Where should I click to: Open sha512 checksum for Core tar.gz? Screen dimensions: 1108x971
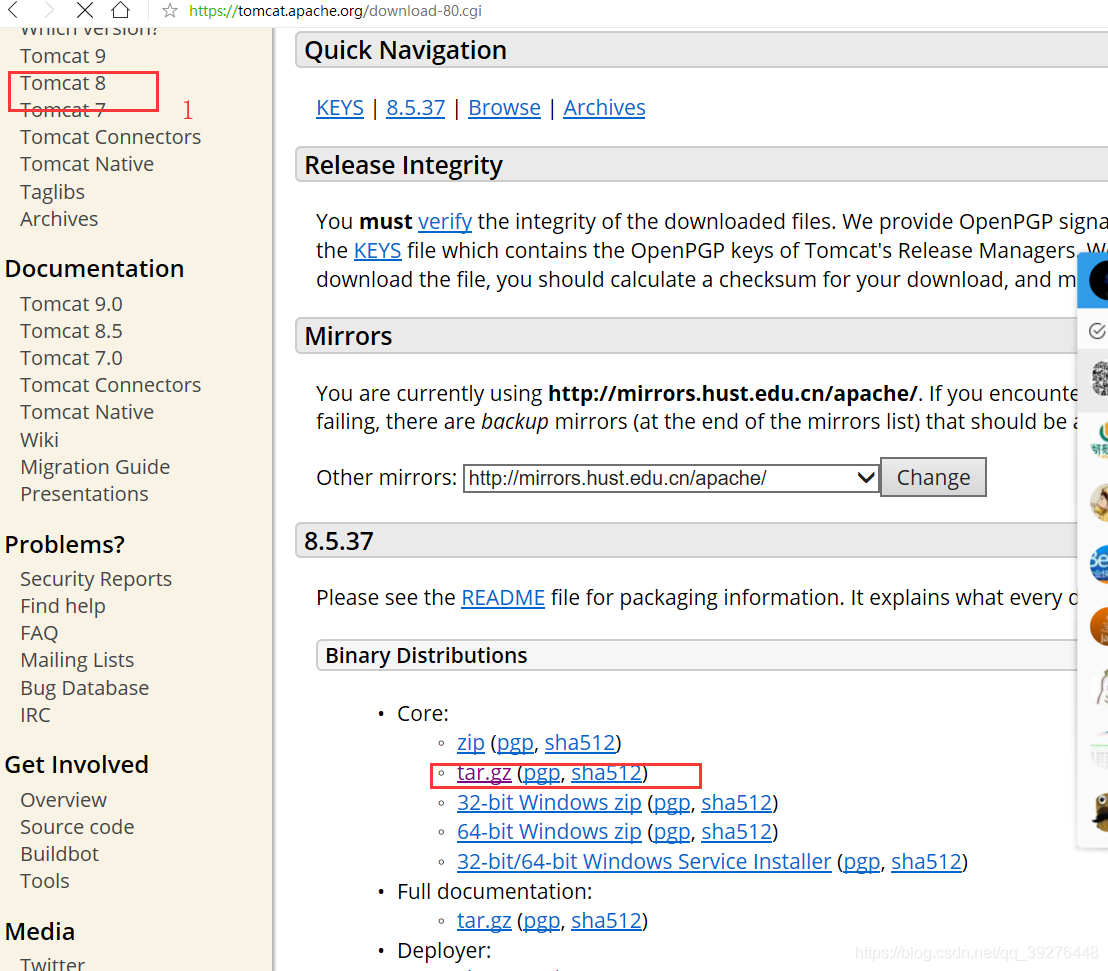click(x=607, y=773)
